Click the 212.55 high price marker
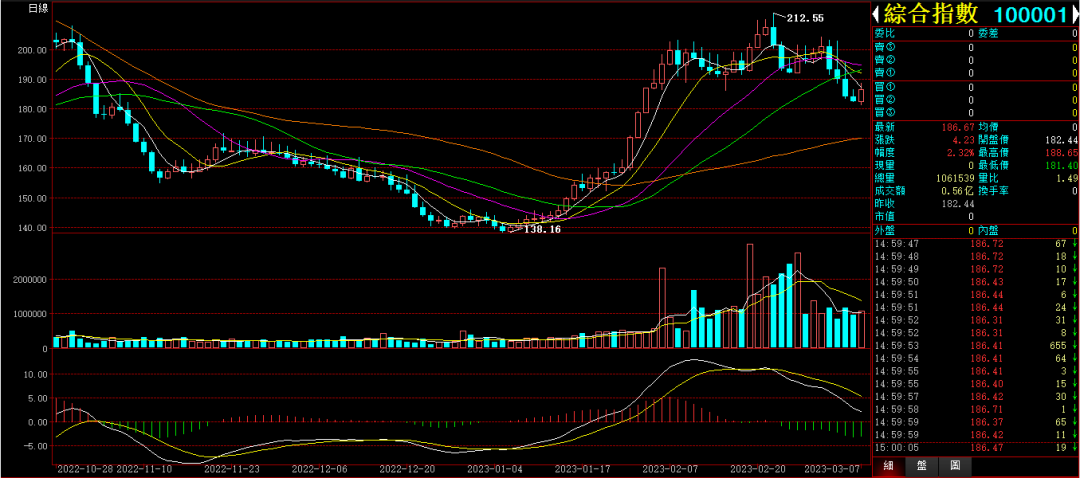 805,18
